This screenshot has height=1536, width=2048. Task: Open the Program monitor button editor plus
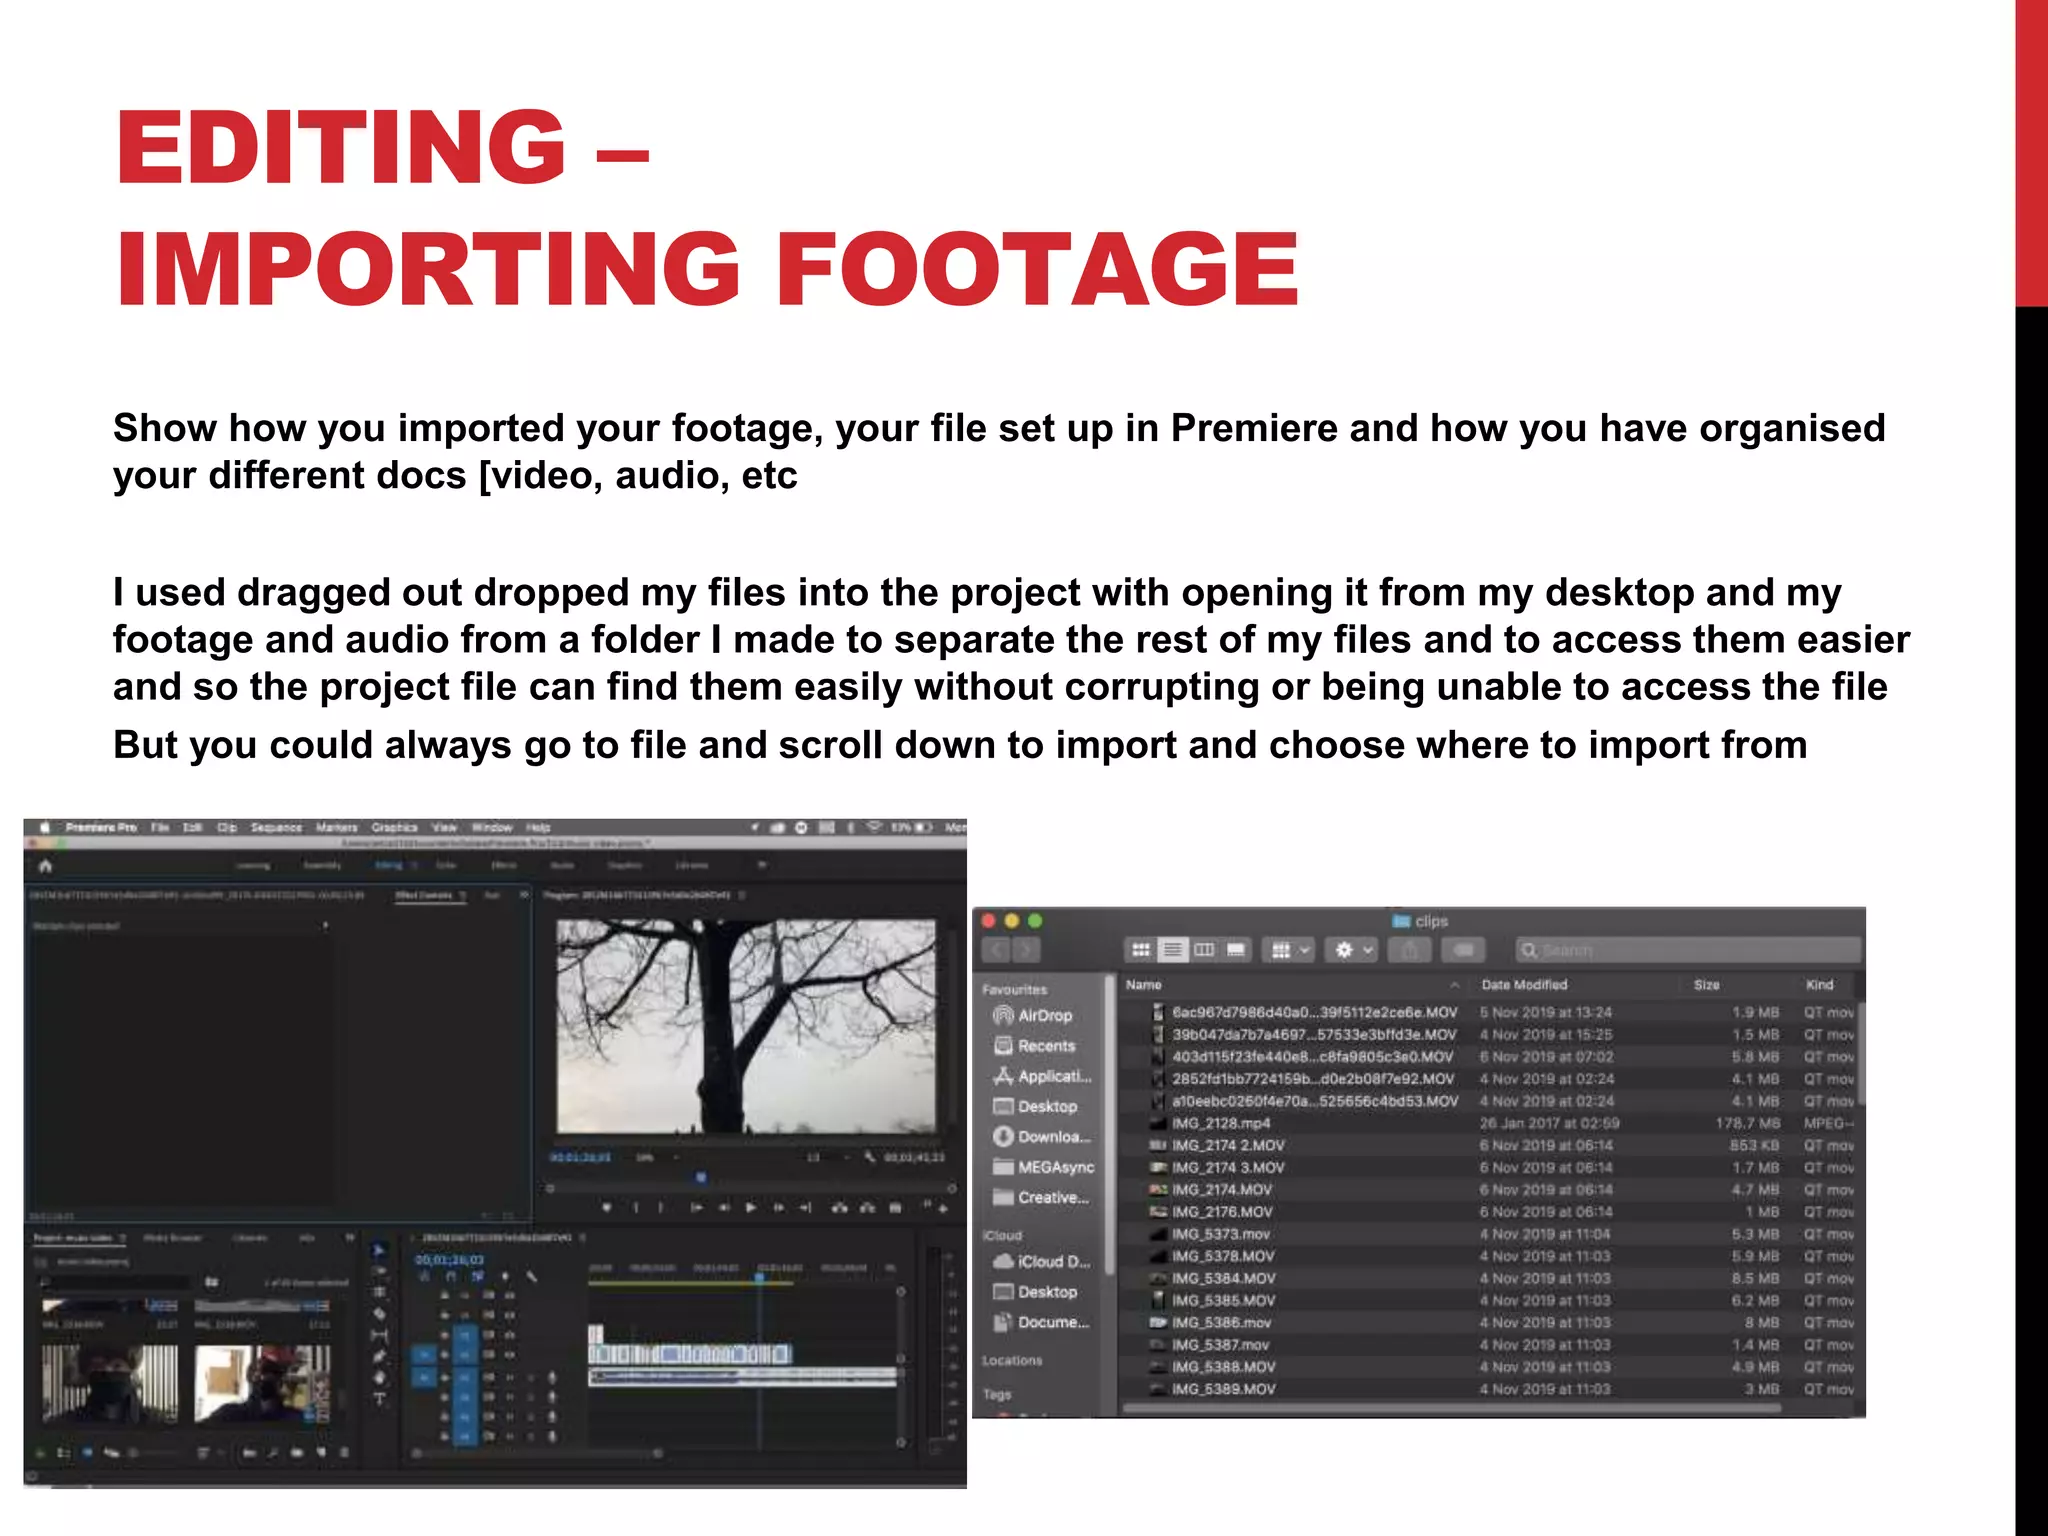point(944,1209)
